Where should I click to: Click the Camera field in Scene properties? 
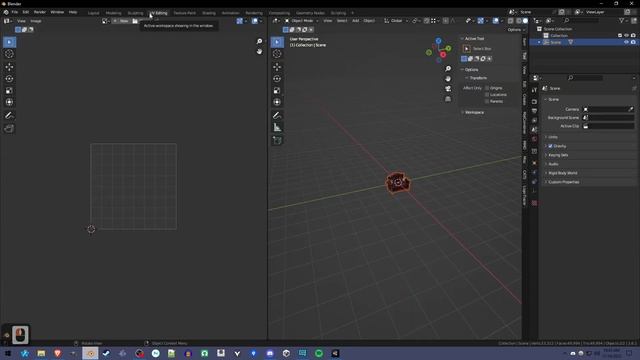point(608,109)
